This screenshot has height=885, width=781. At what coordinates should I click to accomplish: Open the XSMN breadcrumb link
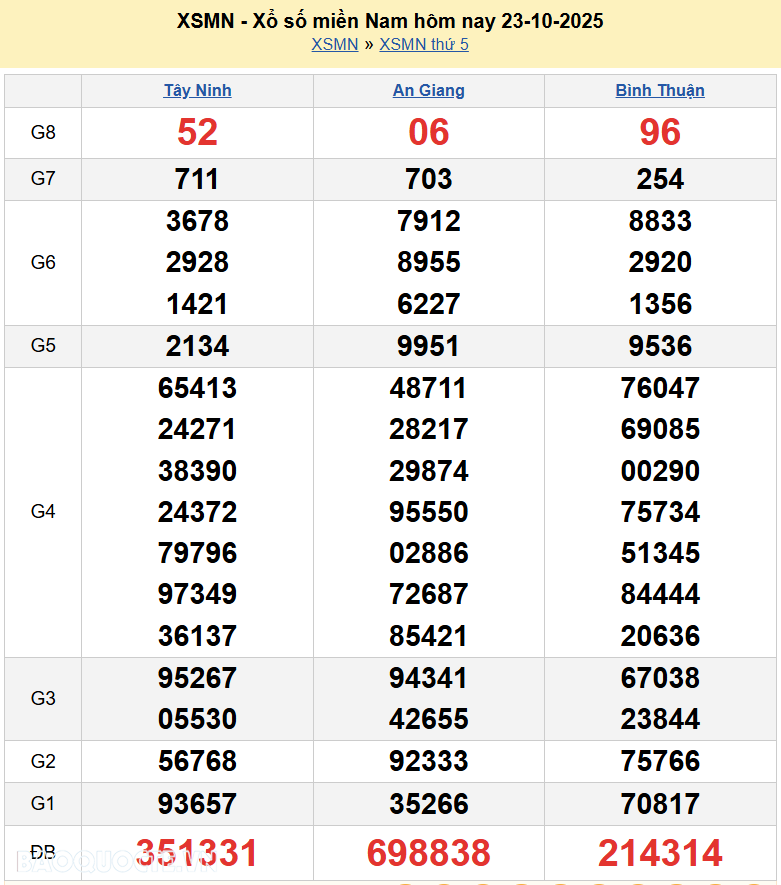coord(334,44)
